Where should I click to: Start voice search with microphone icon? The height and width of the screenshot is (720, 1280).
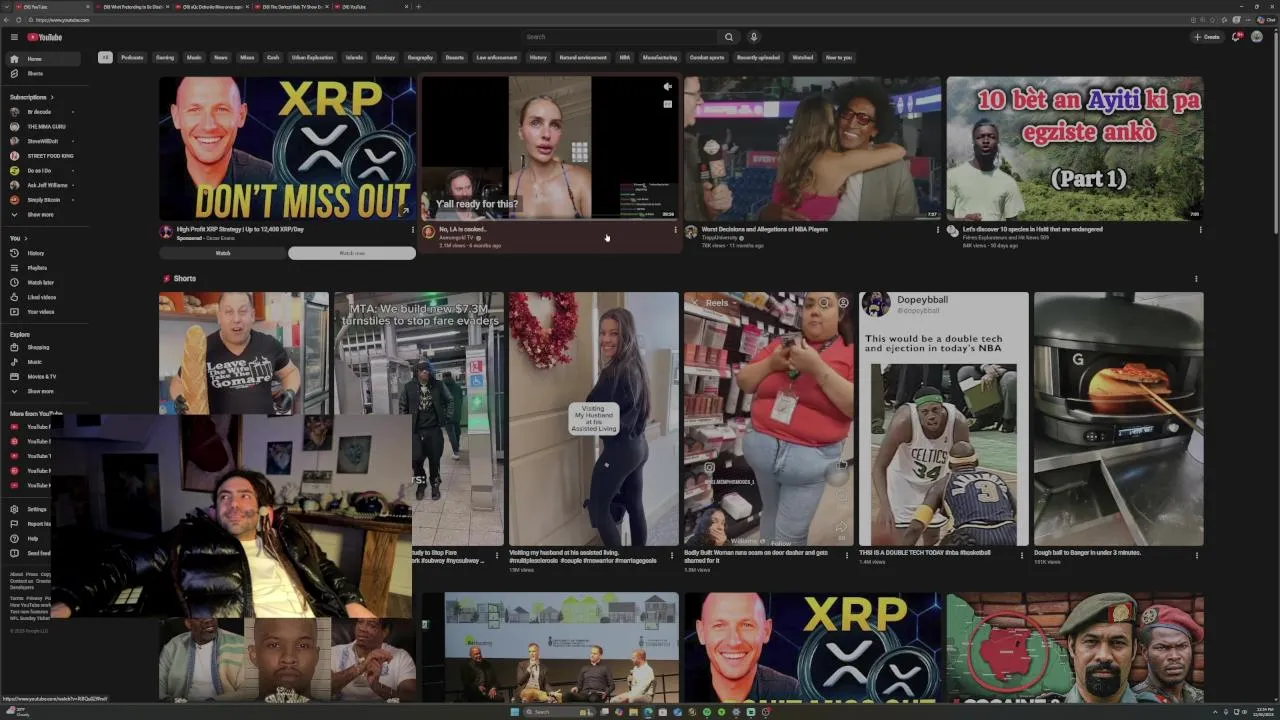coord(753,37)
